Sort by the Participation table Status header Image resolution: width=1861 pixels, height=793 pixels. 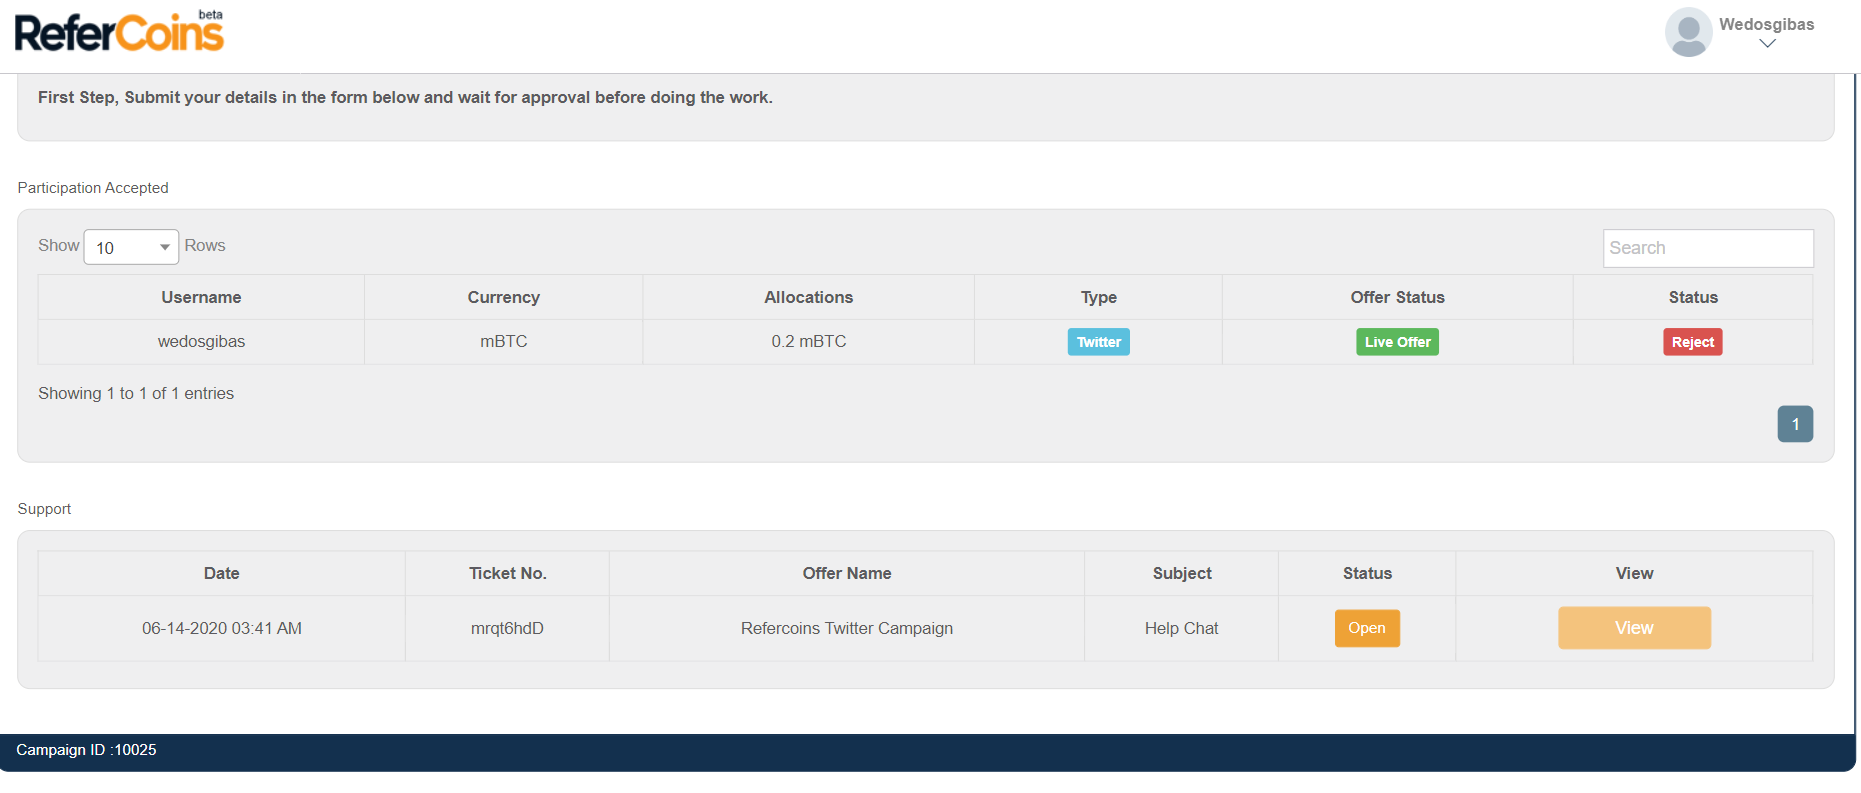pos(1693,297)
